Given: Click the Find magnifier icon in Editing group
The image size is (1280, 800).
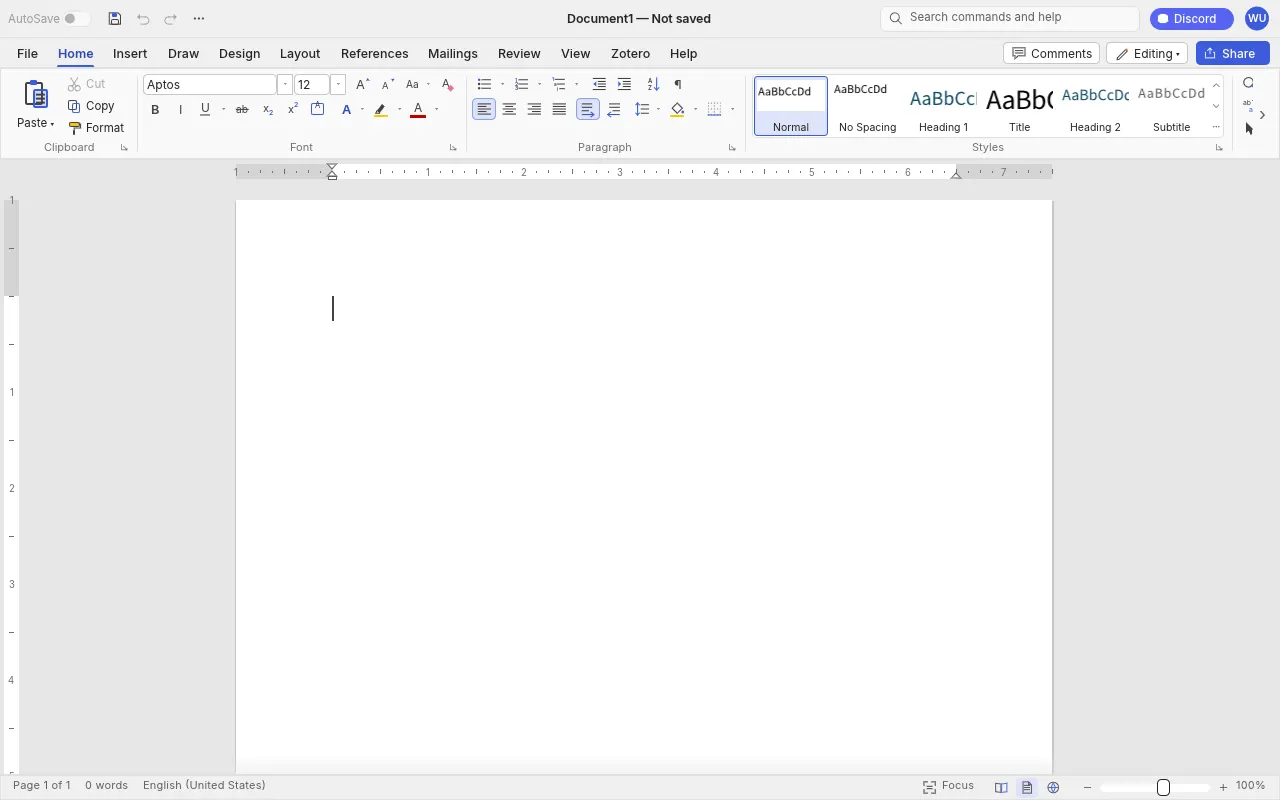Looking at the screenshot, I should 1248,83.
